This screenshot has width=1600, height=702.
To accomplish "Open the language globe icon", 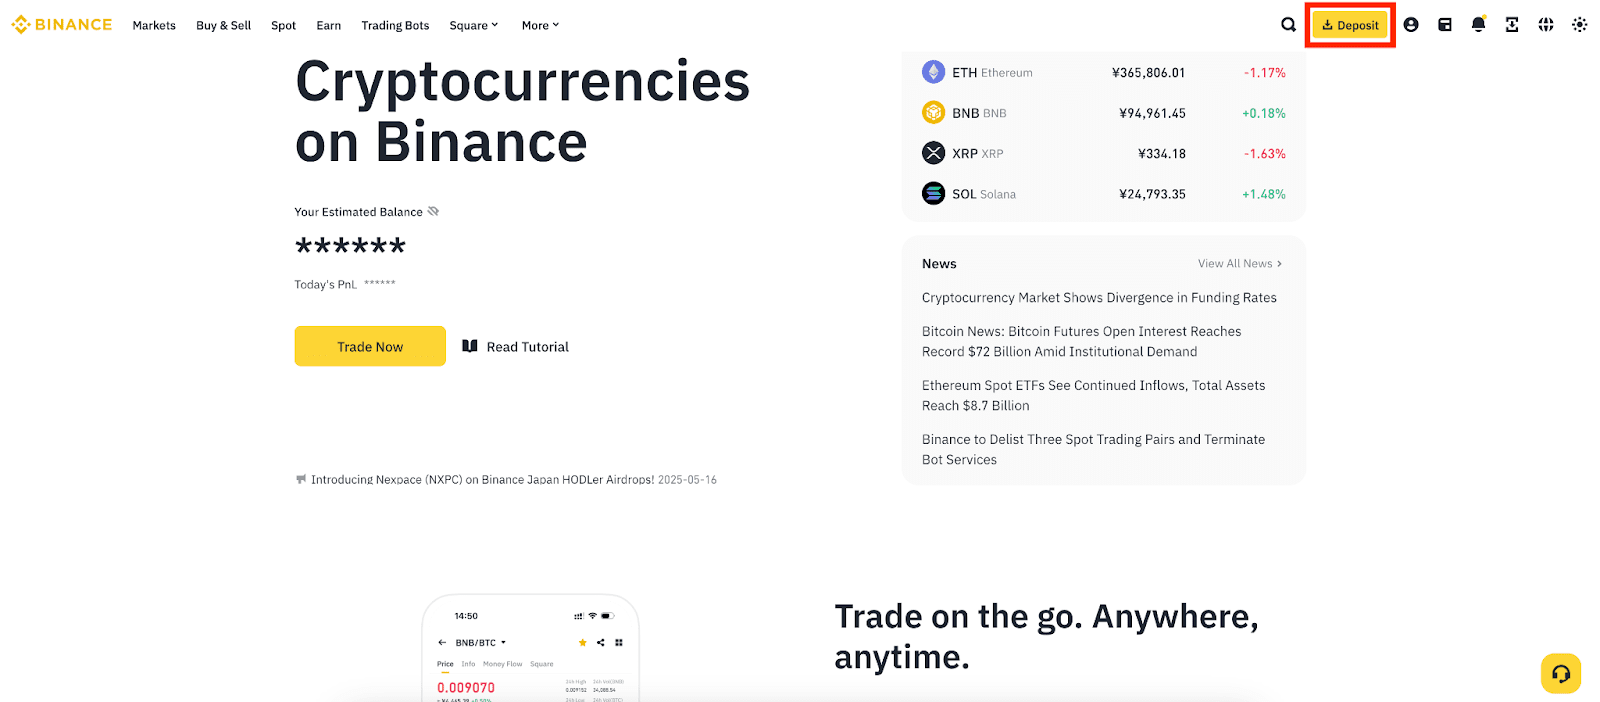I will click(x=1546, y=25).
